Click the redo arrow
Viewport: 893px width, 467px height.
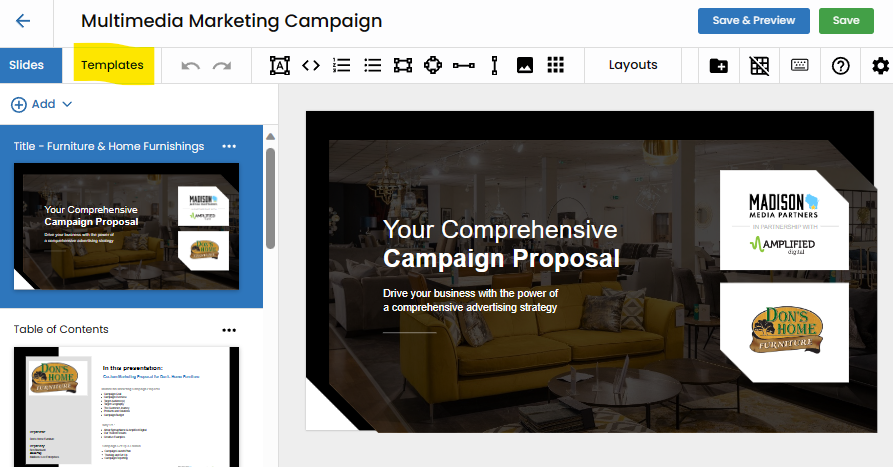[x=221, y=66]
